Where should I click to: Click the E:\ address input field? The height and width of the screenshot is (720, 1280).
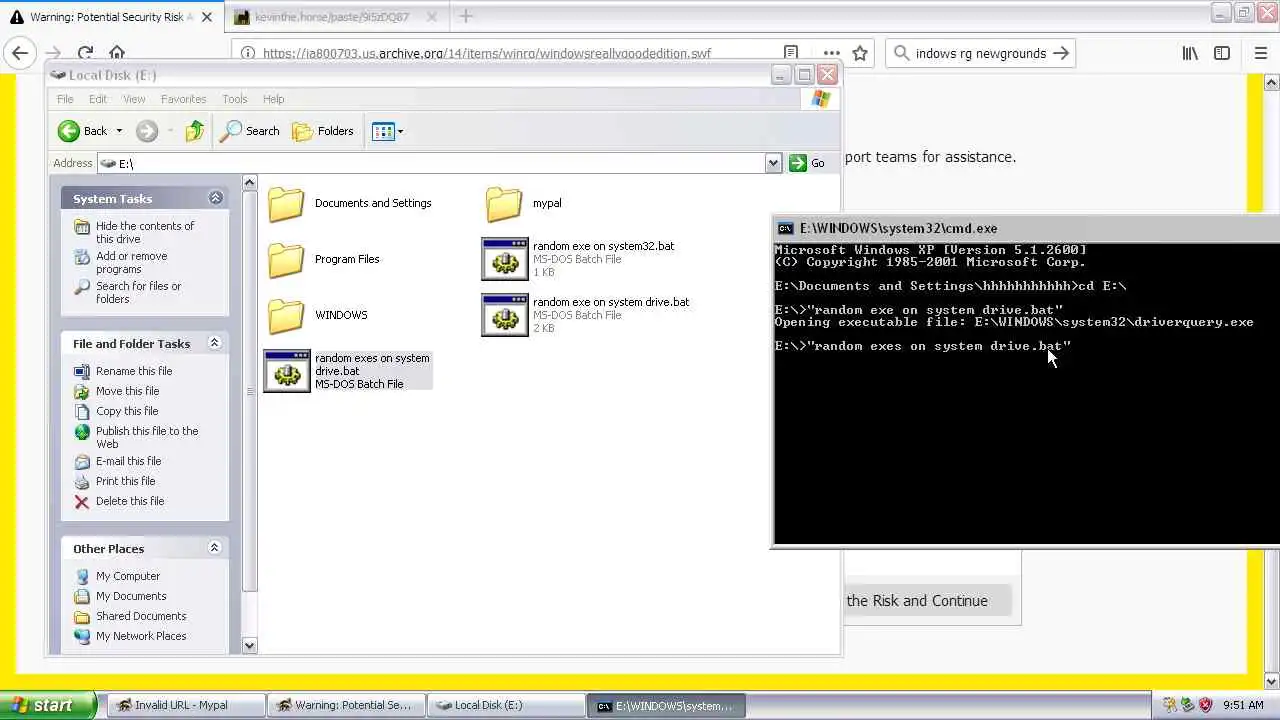point(432,163)
